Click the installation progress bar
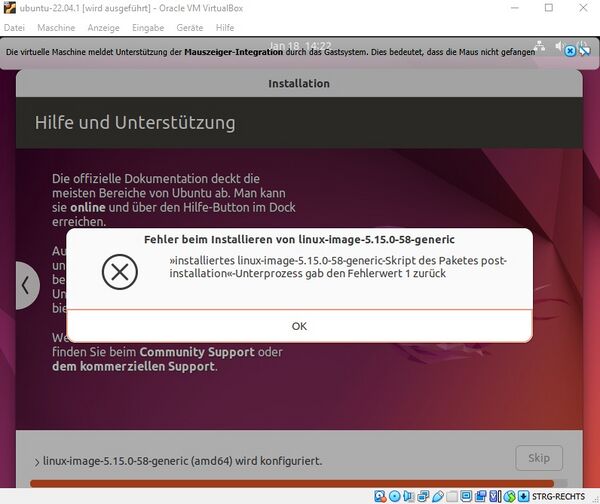600x504 pixels. pyautogui.click(x=290, y=484)
